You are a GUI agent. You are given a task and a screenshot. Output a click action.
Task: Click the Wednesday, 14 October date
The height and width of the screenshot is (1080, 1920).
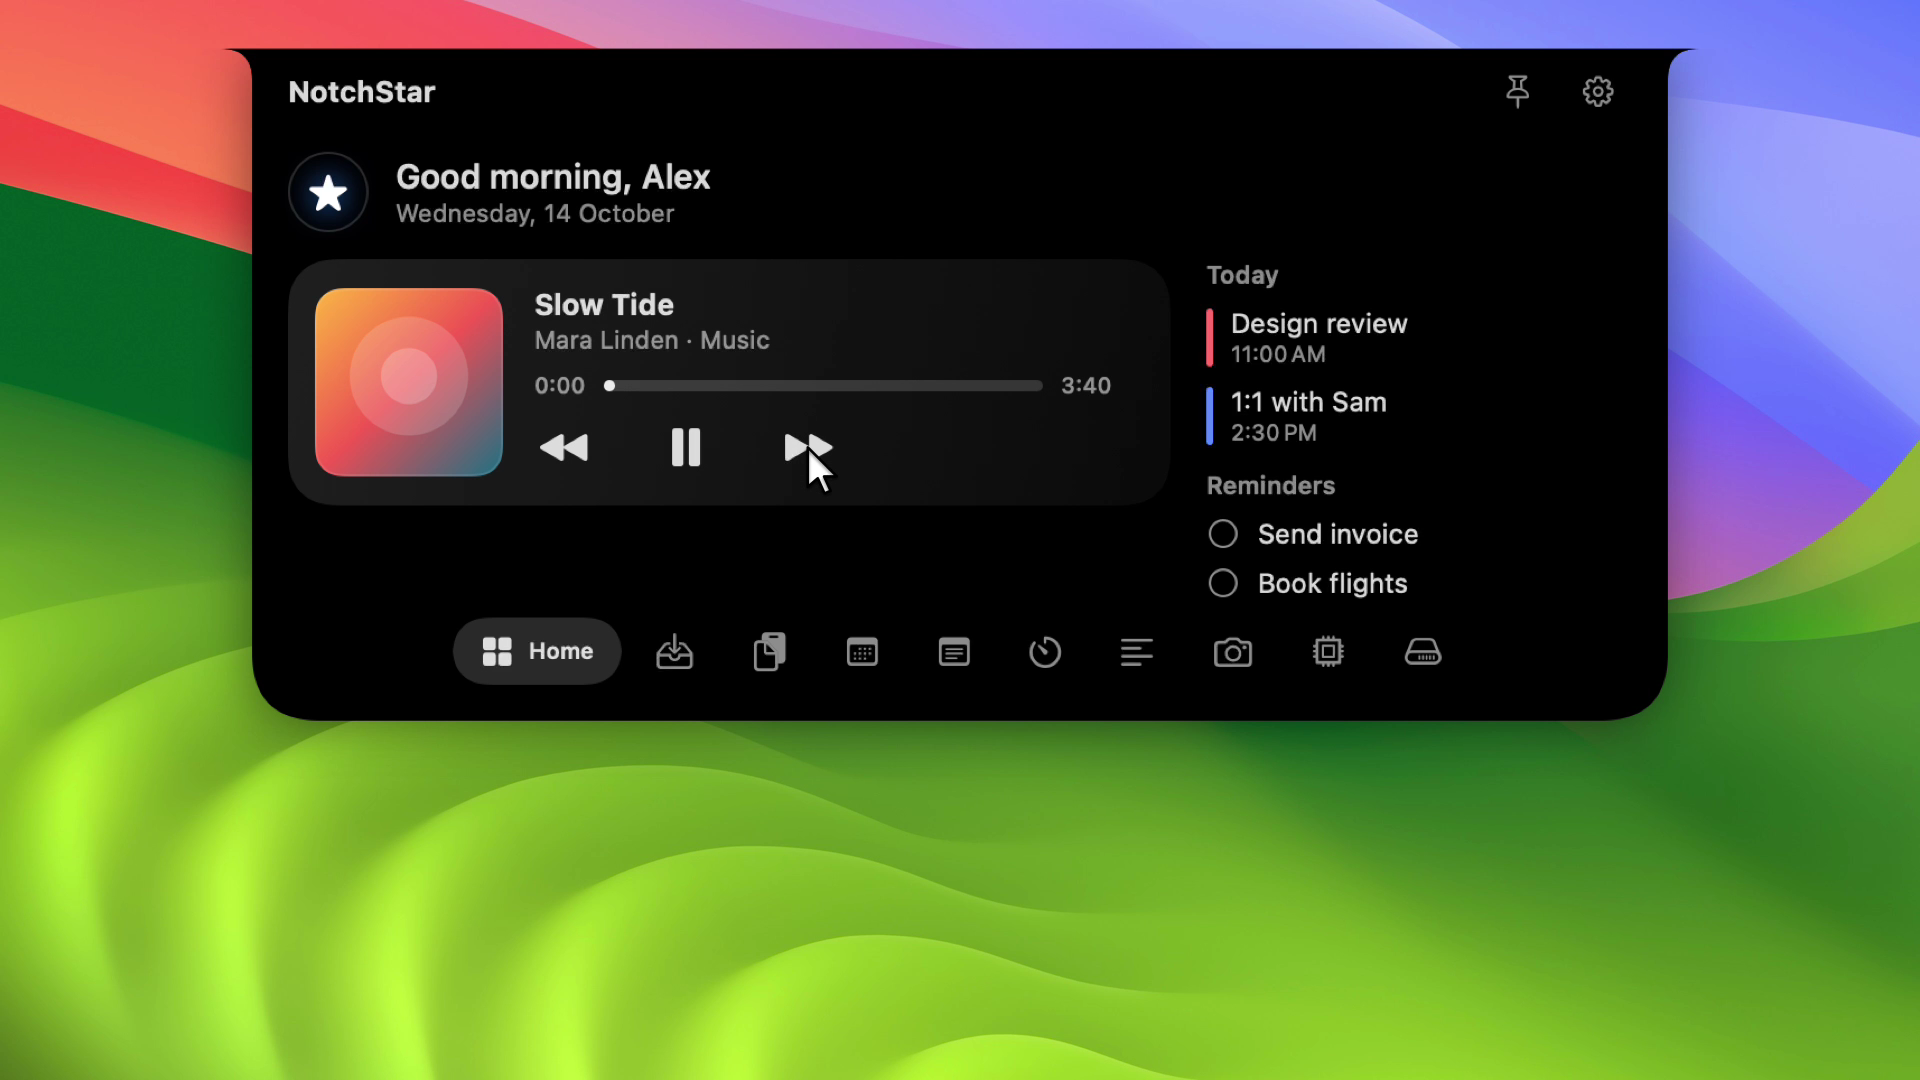(535, 214)
